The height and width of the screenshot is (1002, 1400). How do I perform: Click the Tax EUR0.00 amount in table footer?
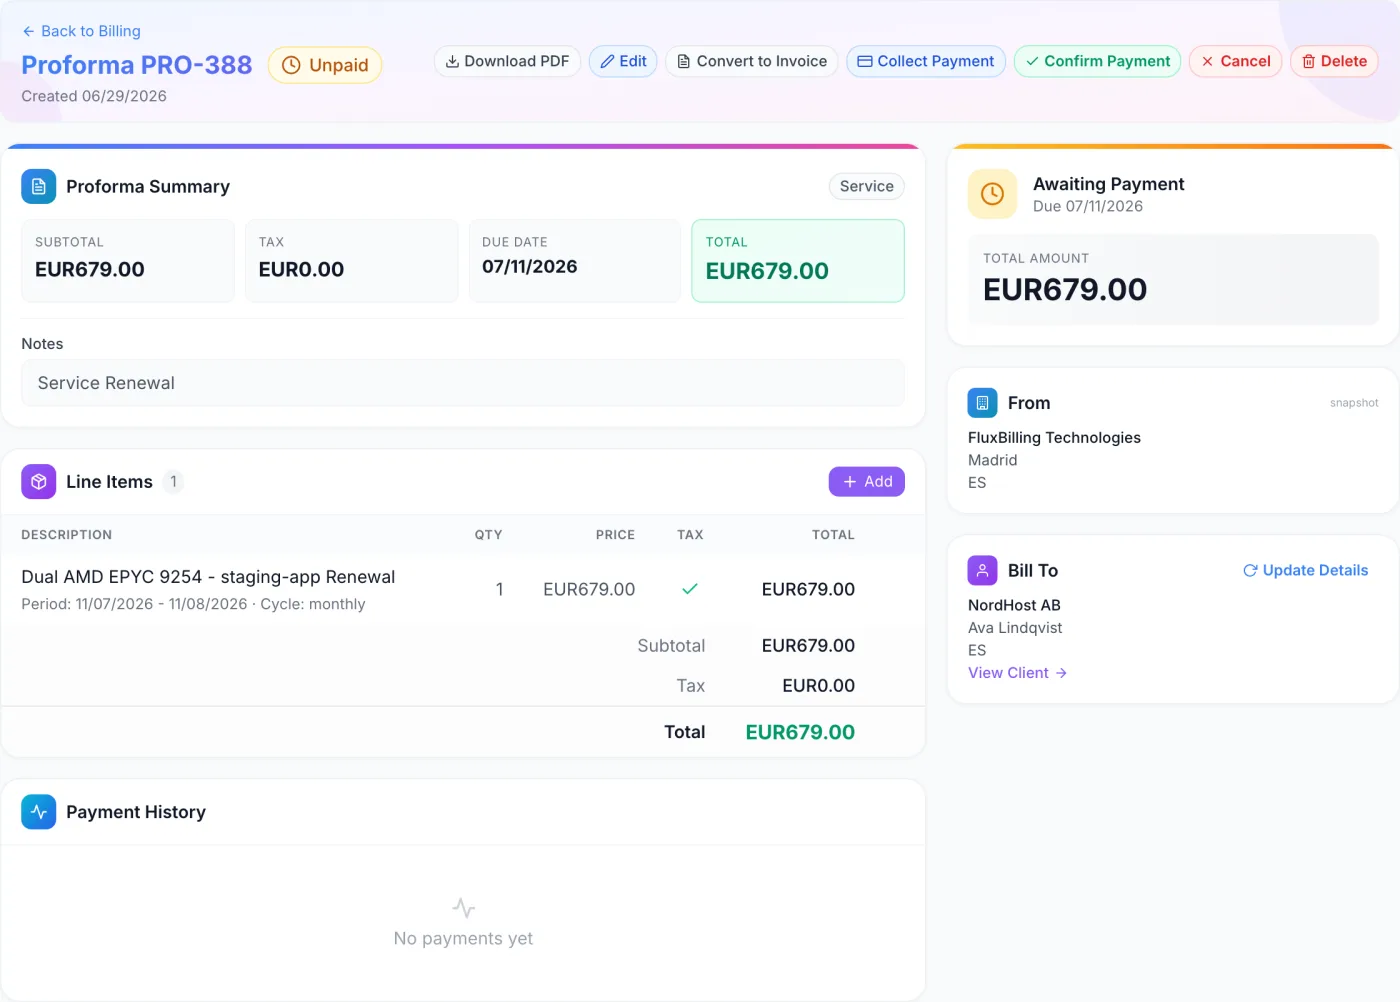(818, 686)
